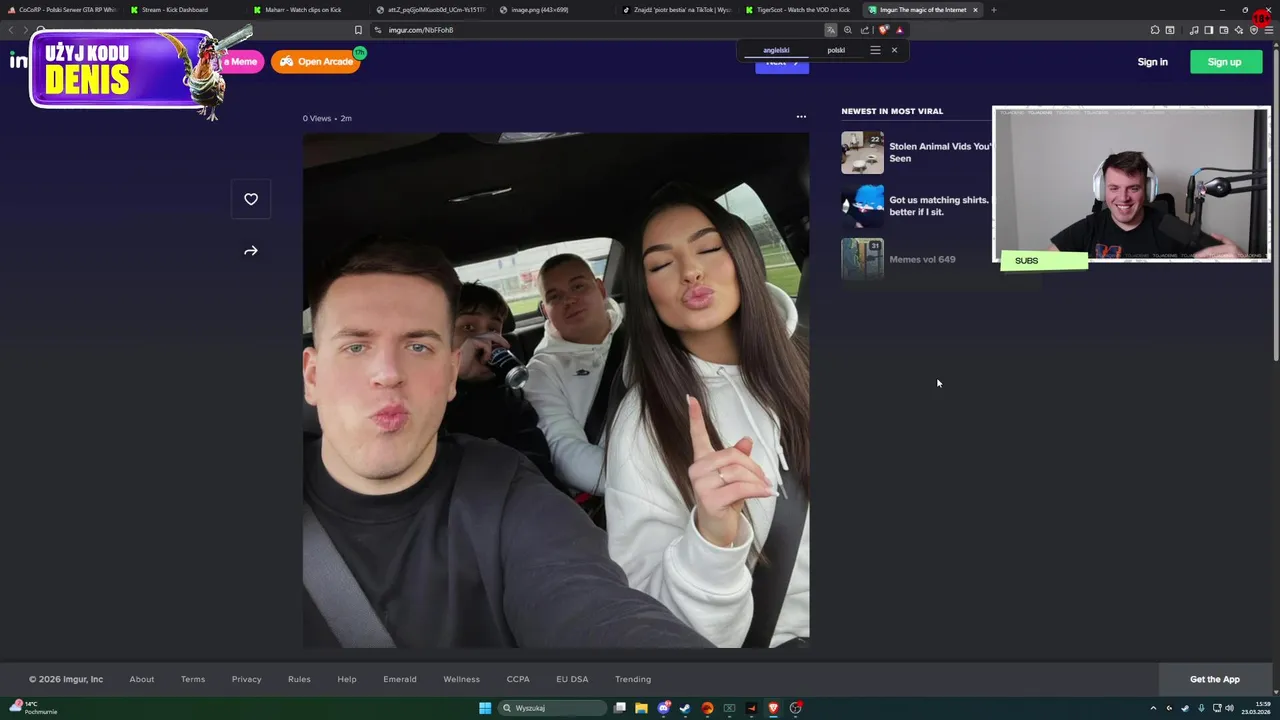The height and width of the screenshot is (720, 1280).
Task: Click the Wyszukaj taskbar search box
Action: click(553, 708)
